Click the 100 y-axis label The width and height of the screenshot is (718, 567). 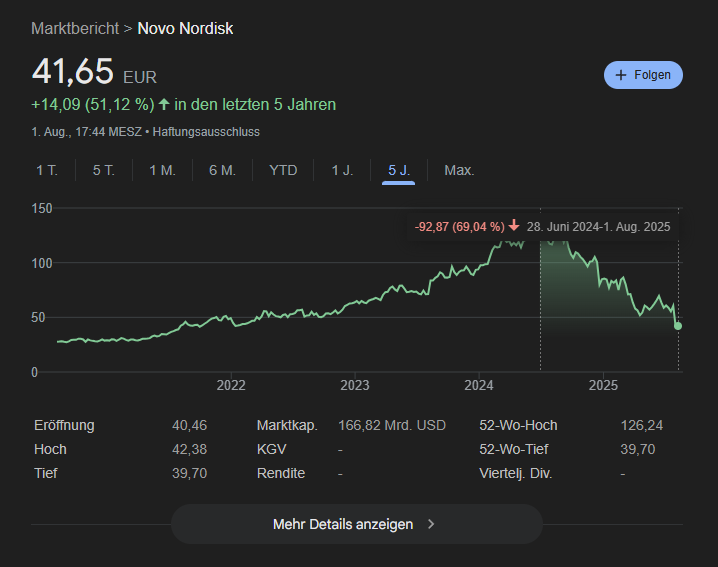point(42,263)
